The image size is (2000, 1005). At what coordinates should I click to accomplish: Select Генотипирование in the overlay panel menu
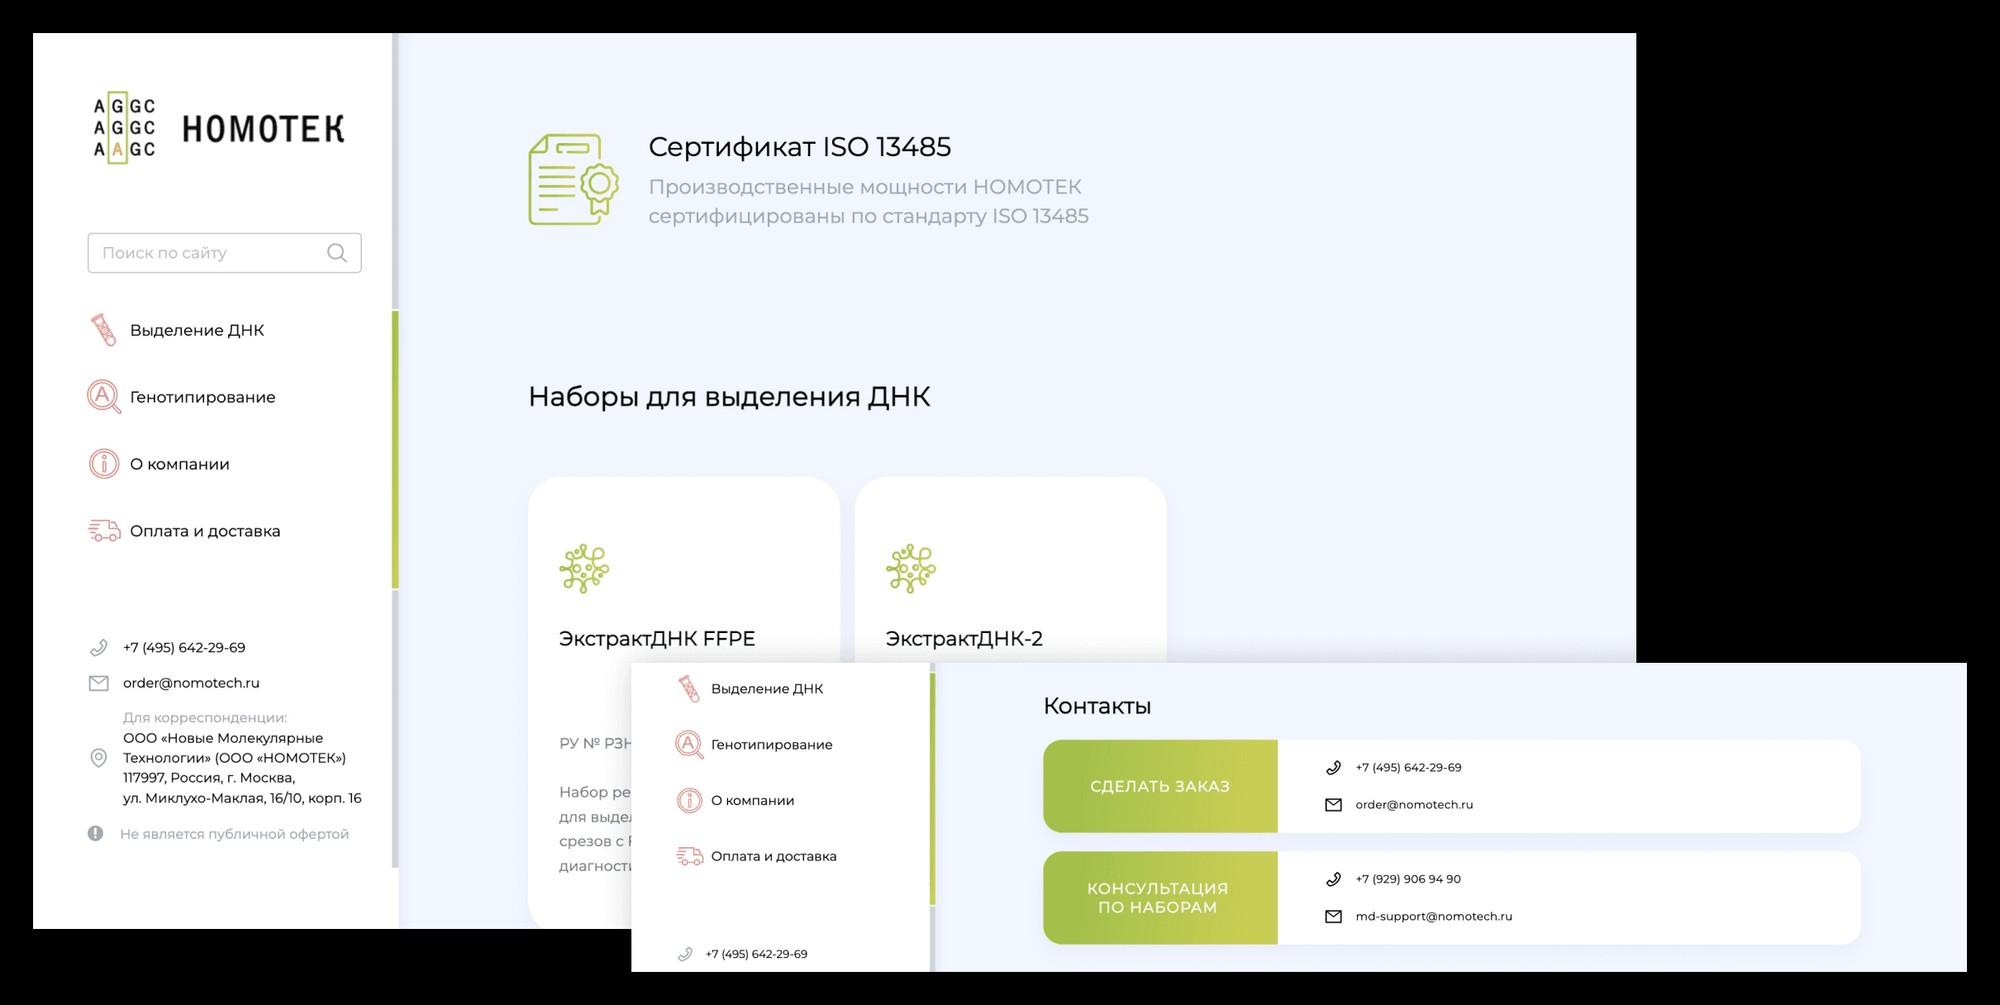[x=771, y=745]
